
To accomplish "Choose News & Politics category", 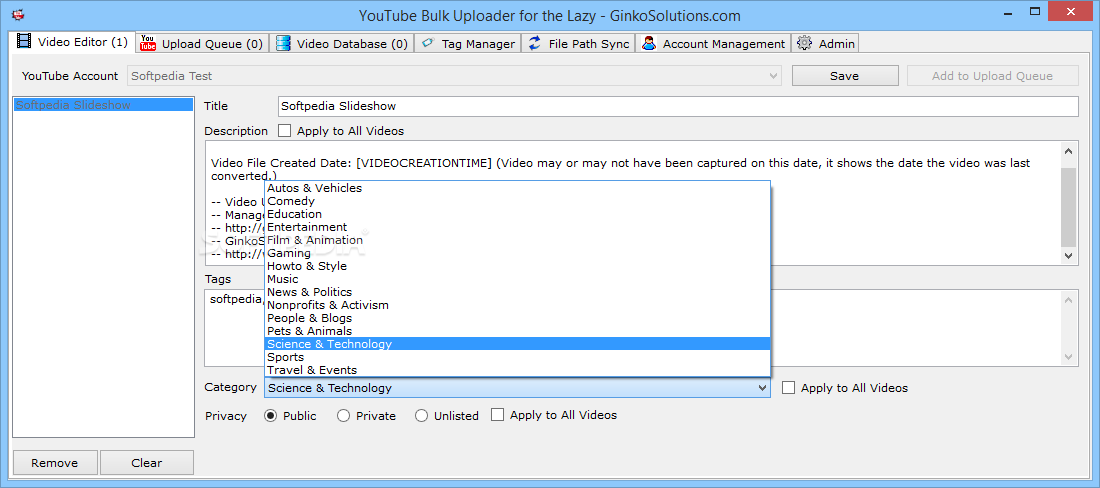I will pyautogui.click(x=518, y=292).
